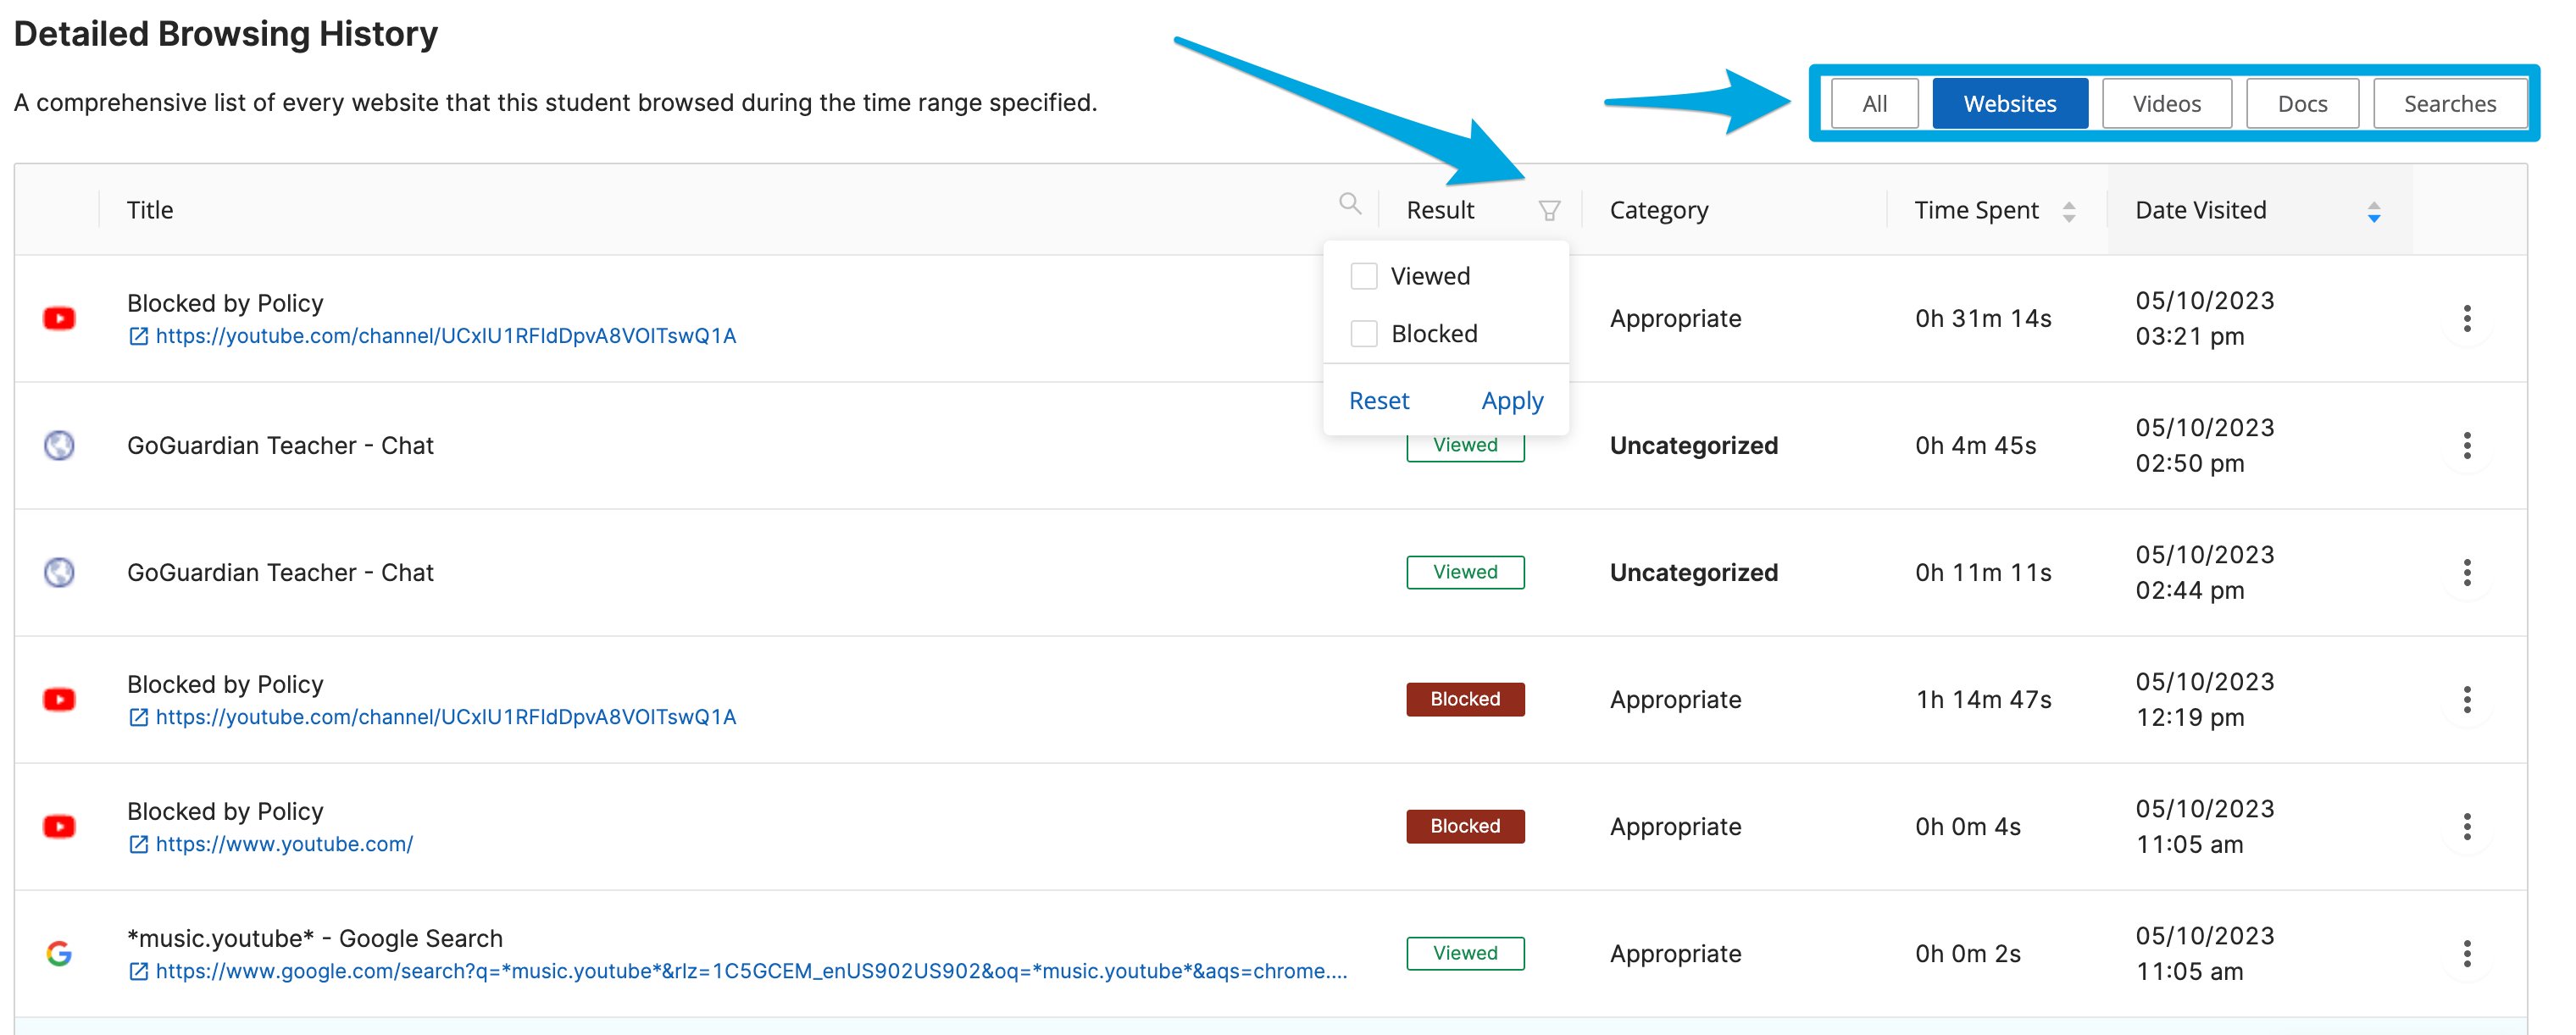Check the Viewed filter checkbox
2576x1035 pixels.
[1363, 276]
